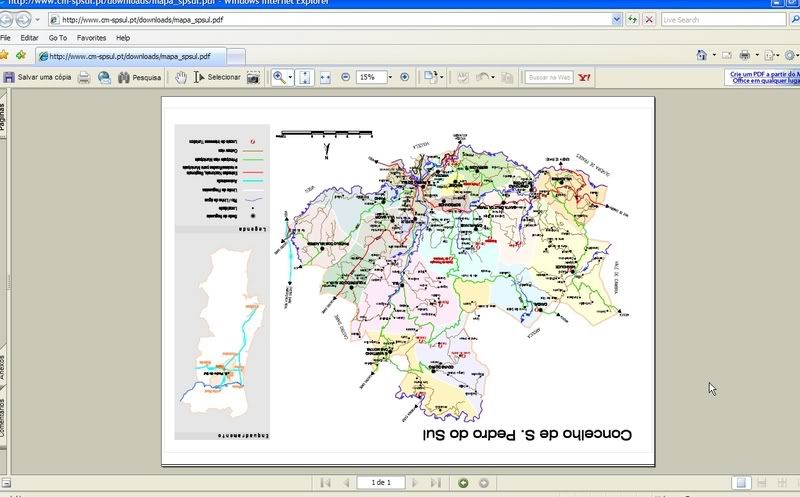Open the Comentários side panel tab
800x497 pixels.
pyautogui.click(x=3, y=417)
